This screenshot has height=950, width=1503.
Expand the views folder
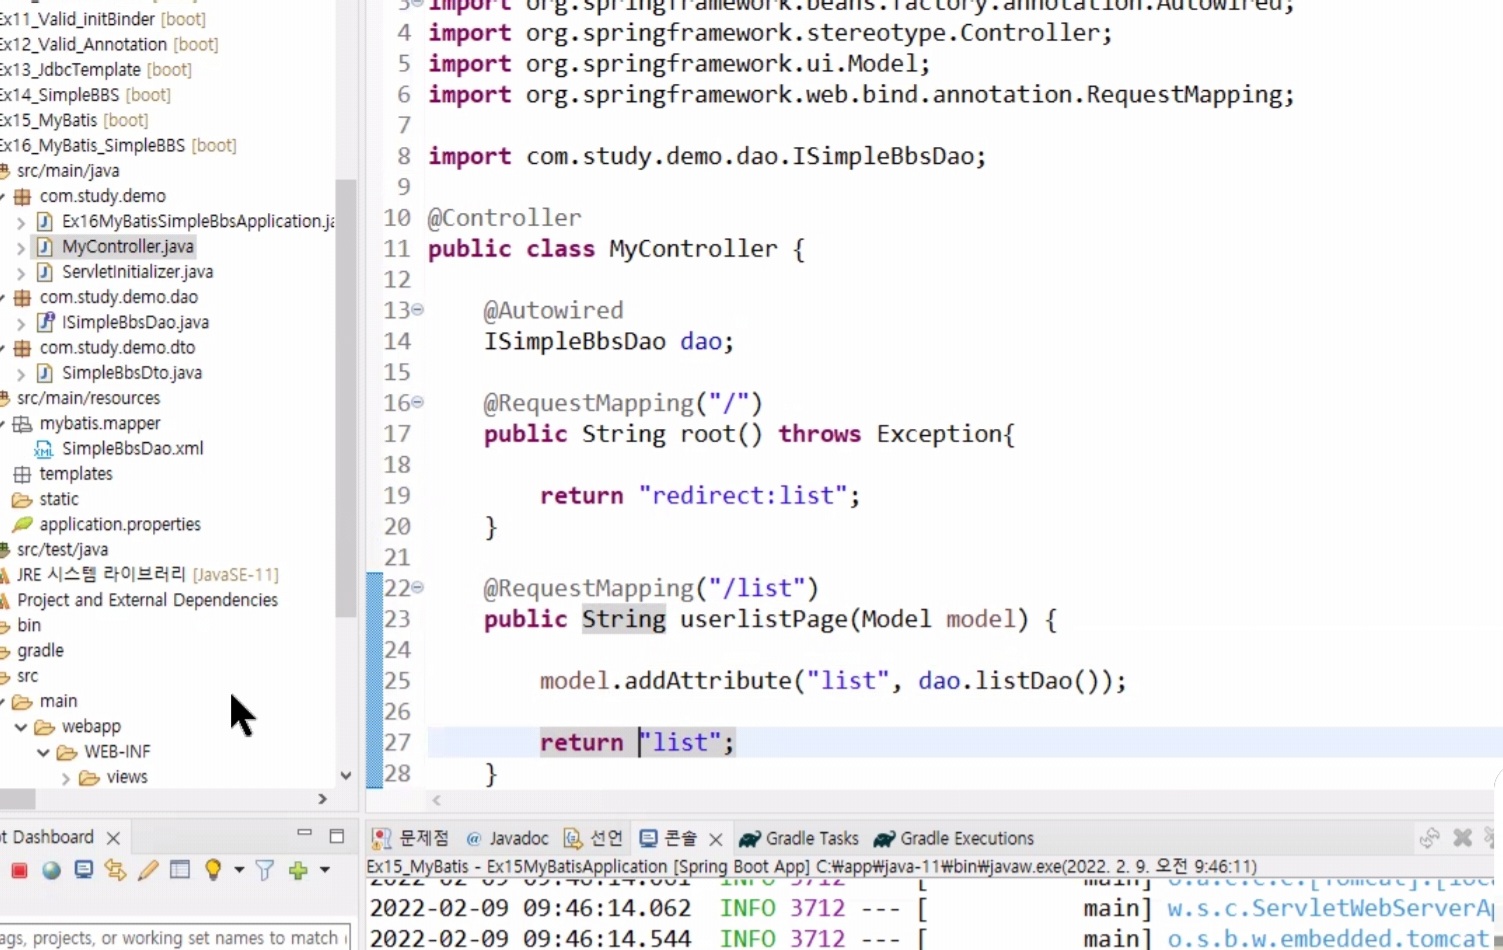coord(66,778)
